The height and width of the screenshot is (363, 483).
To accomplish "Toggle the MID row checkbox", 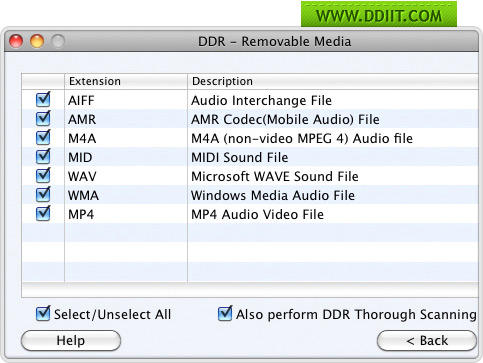I will pyautogui.click(x=43, y=157).
